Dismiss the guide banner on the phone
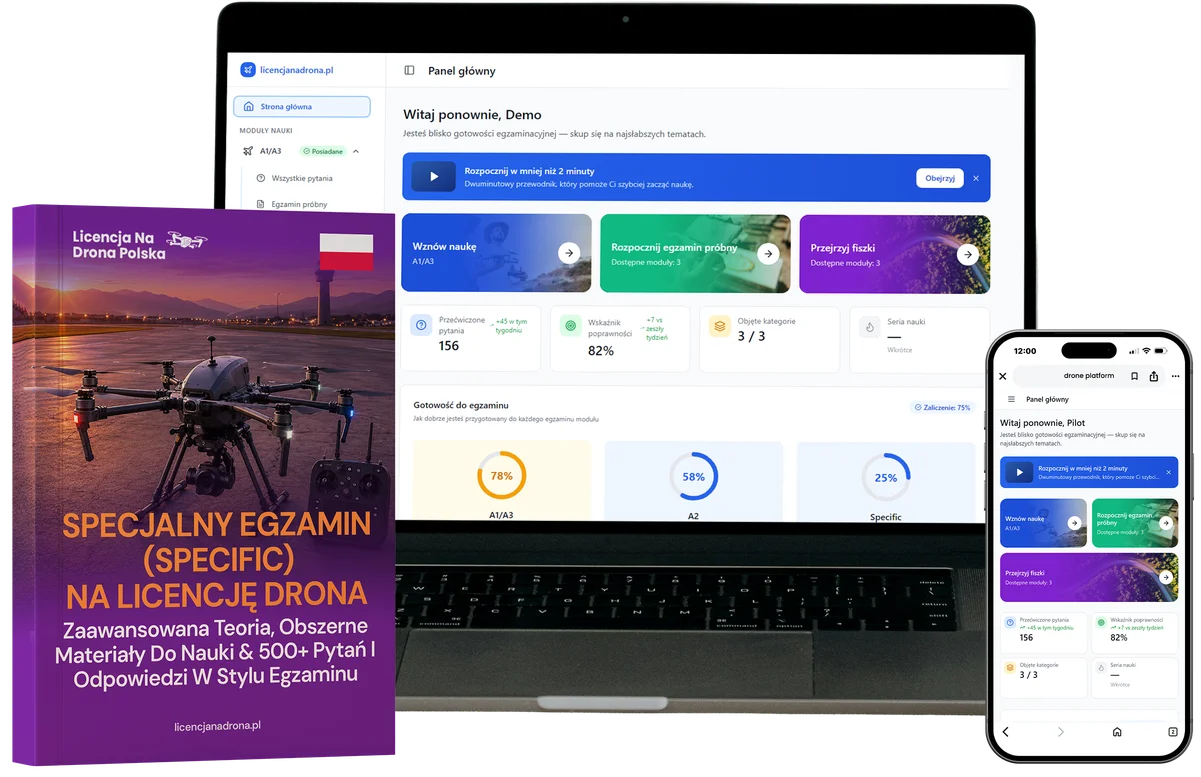The height and width of the screenshot is (777, 1201). [x=1168, y=472]
